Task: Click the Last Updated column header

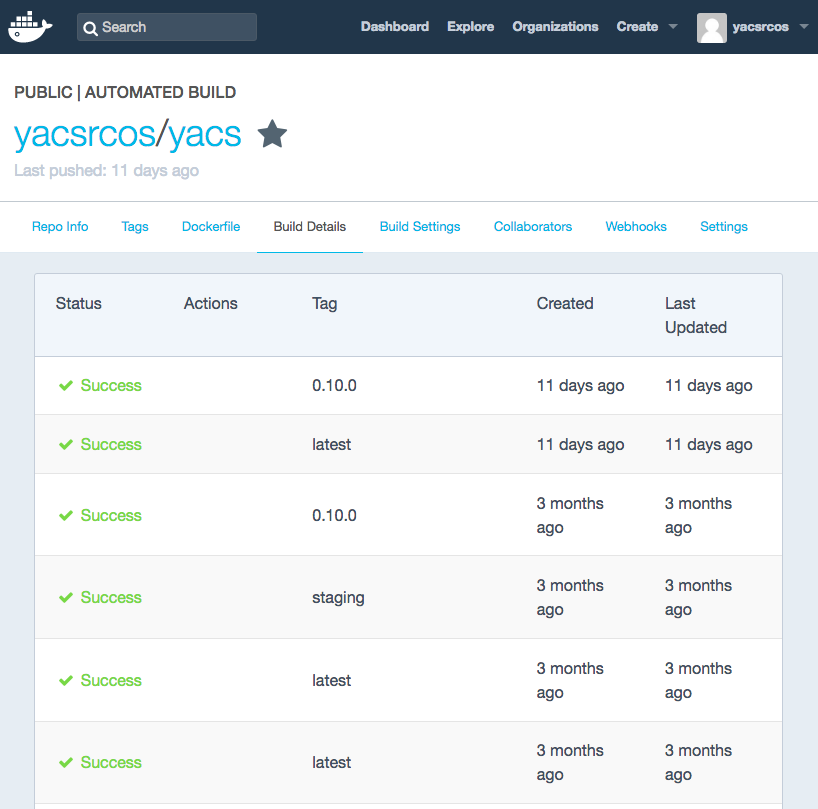Action: pos(696,316)
